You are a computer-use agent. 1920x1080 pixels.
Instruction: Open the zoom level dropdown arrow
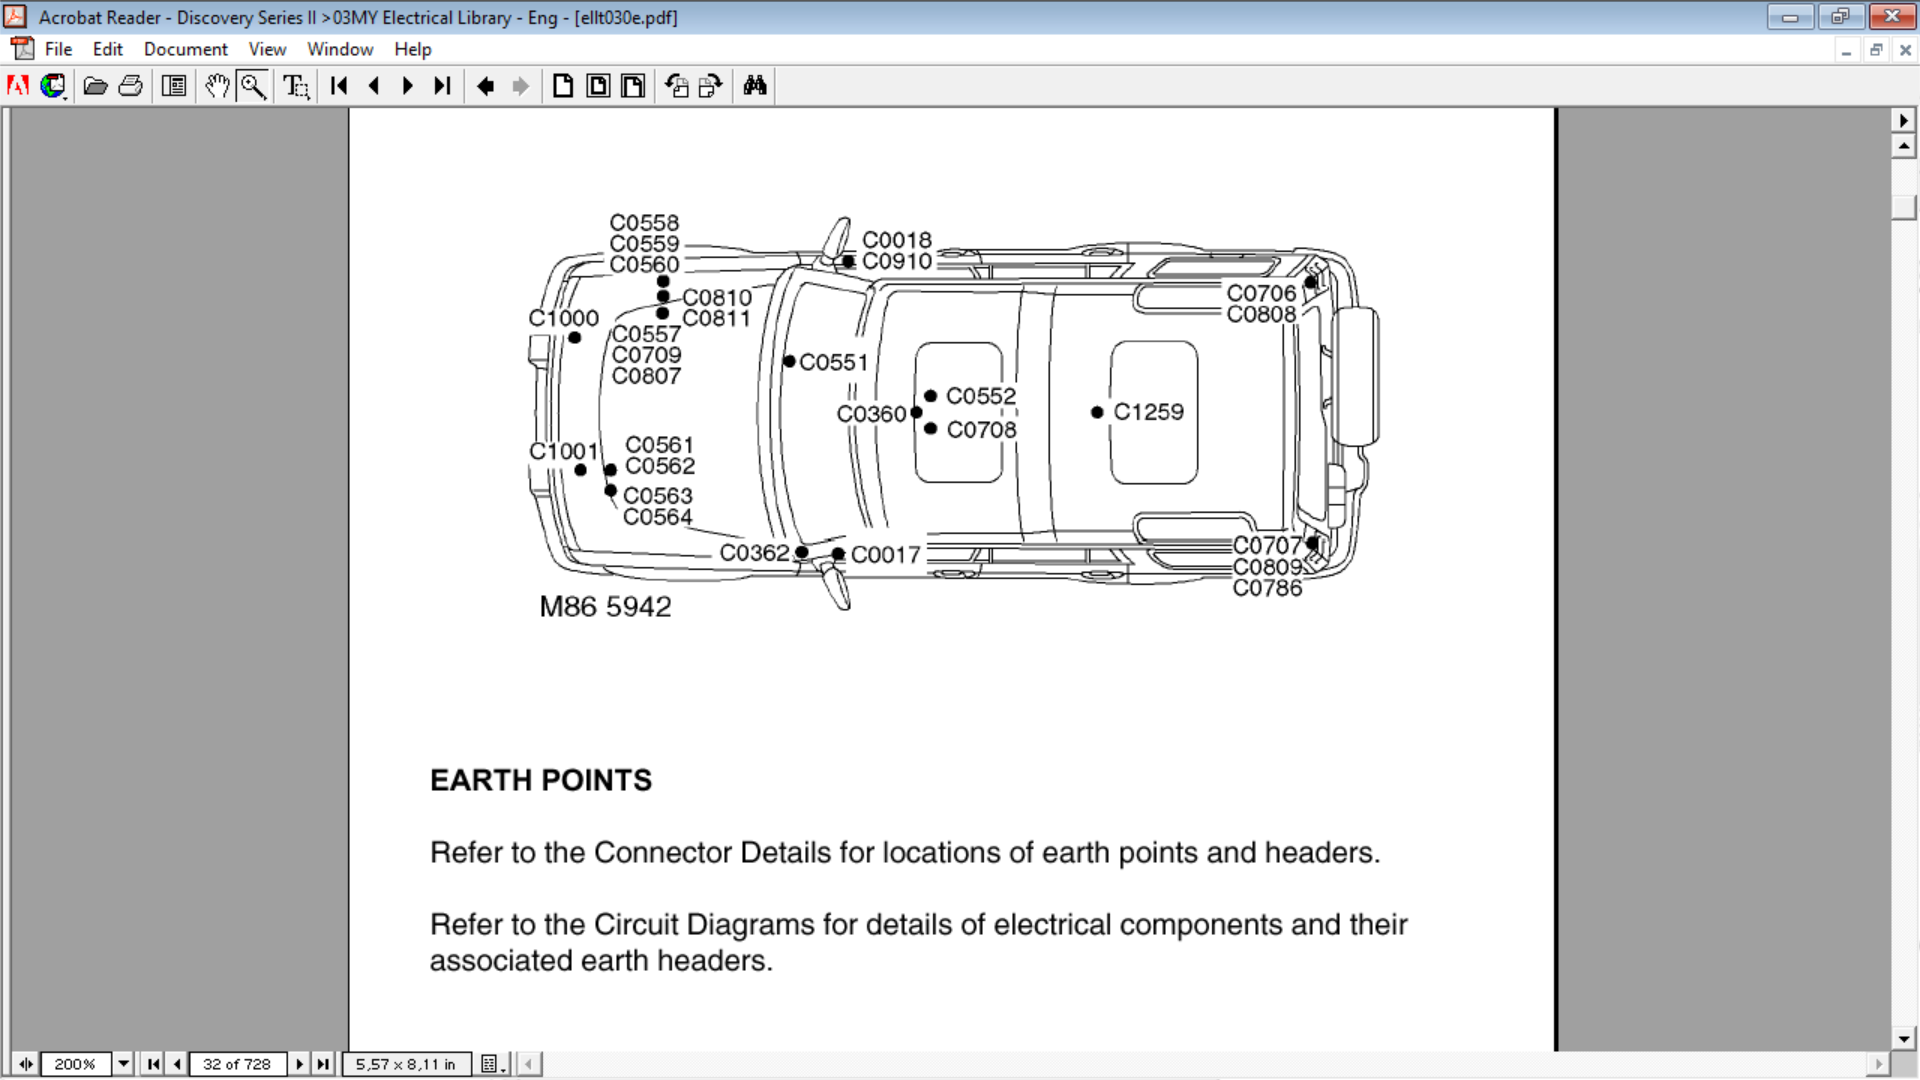coord(123,1064)
